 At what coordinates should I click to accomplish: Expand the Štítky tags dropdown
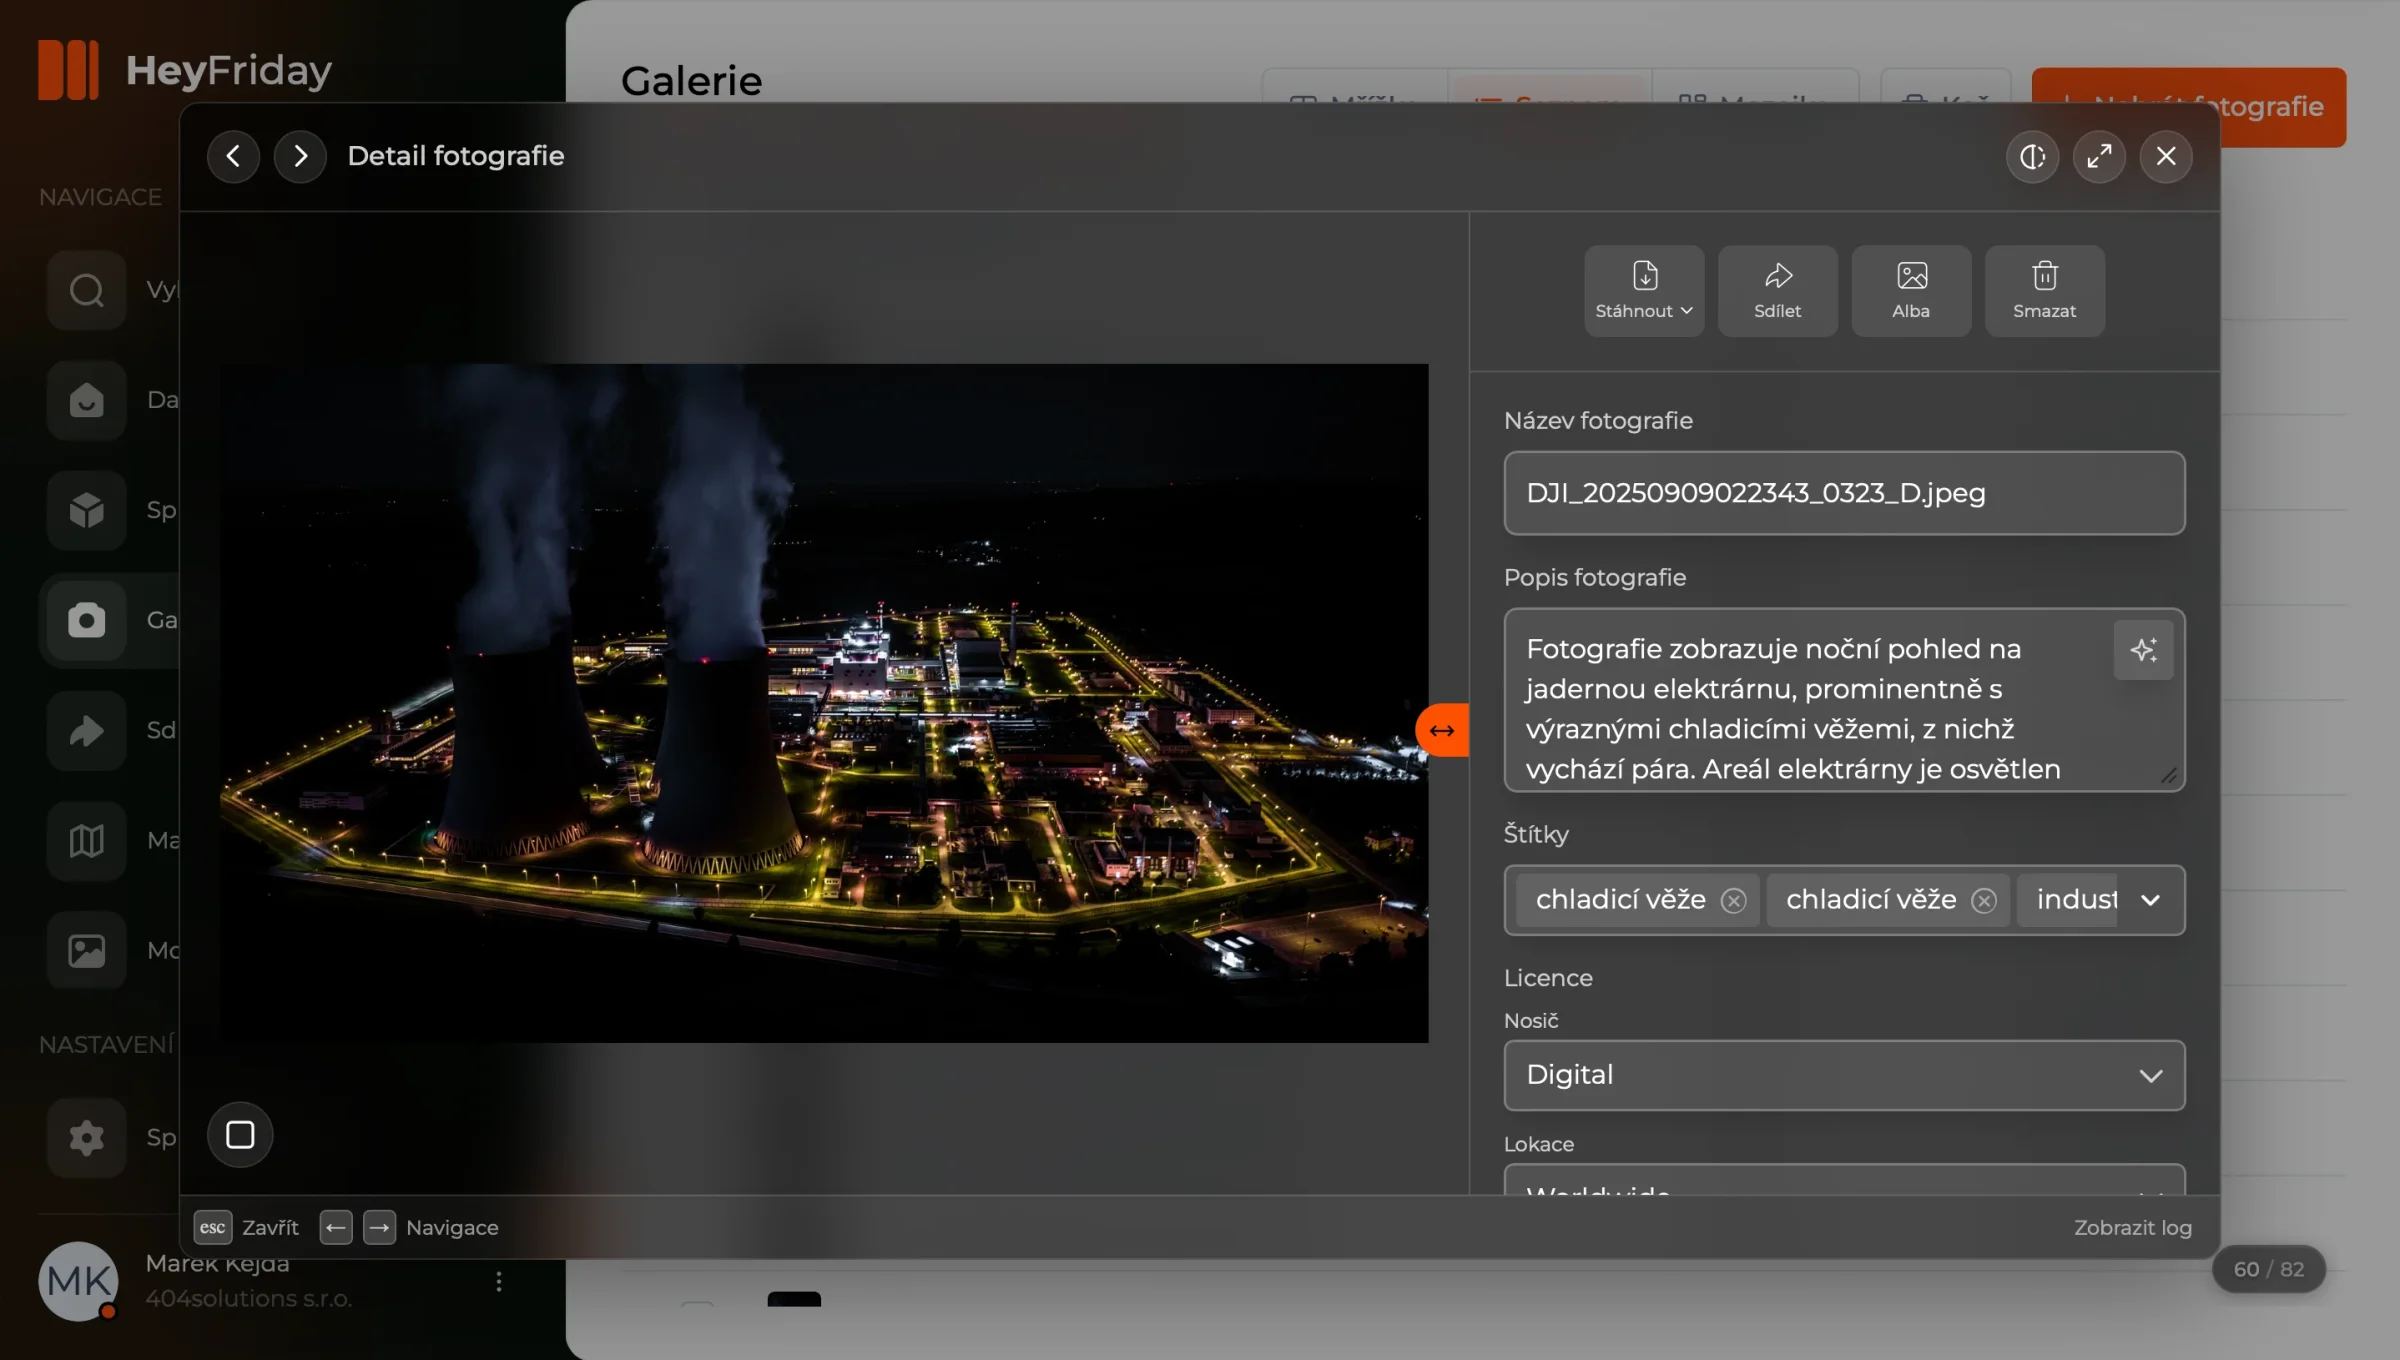coord(2150,900)
